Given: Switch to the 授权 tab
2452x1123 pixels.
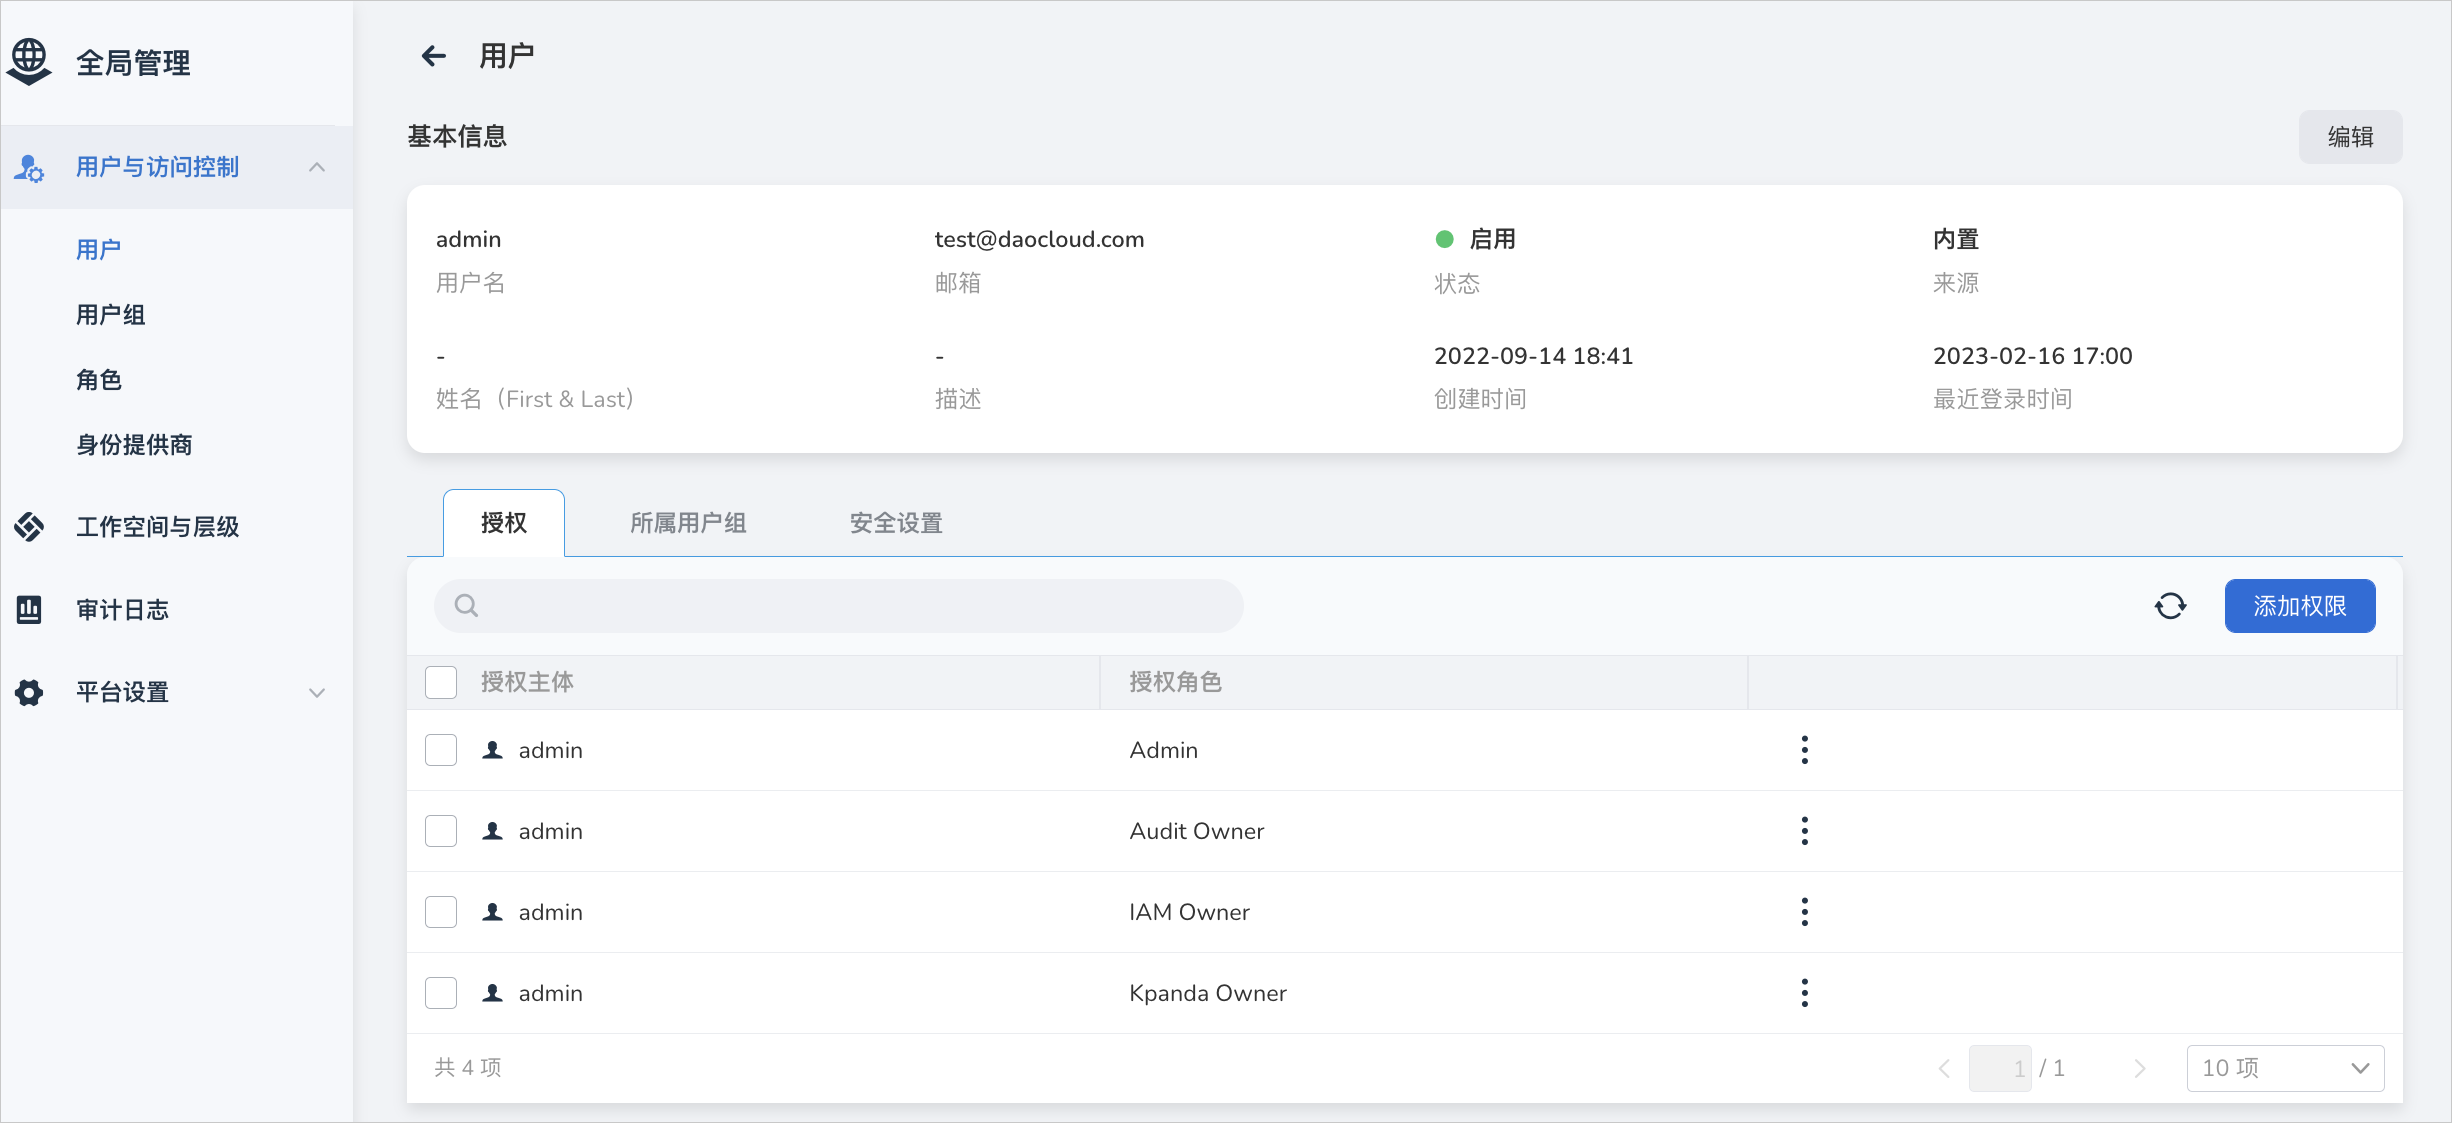Looking at the screenshot, I should (x=504, y=523).
